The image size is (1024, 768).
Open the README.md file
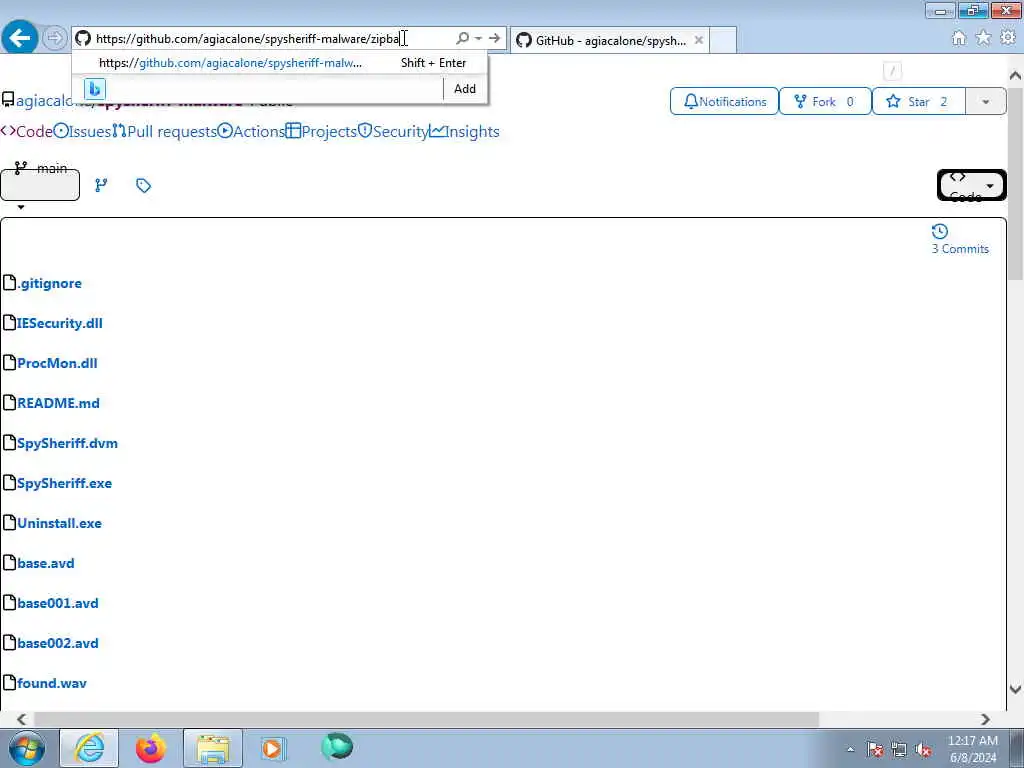click(x=59, y=403)
